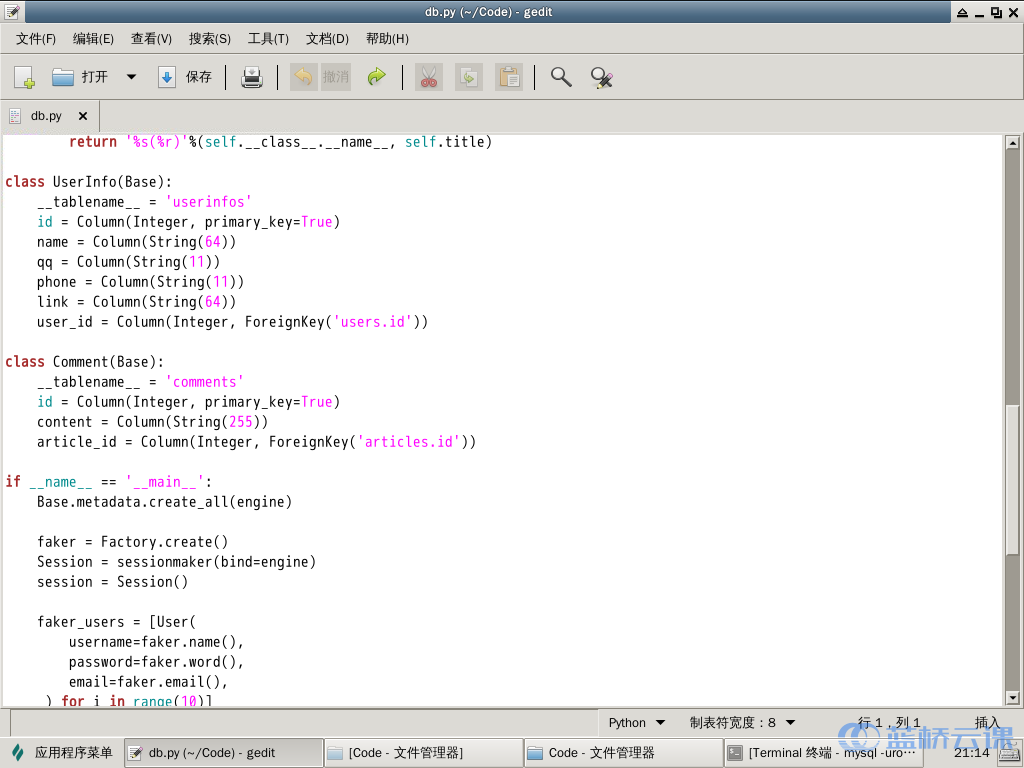Open the 应用程序菜单 applications menu
The width and height of the screenshot is (1024, 768).
point(62,753)
